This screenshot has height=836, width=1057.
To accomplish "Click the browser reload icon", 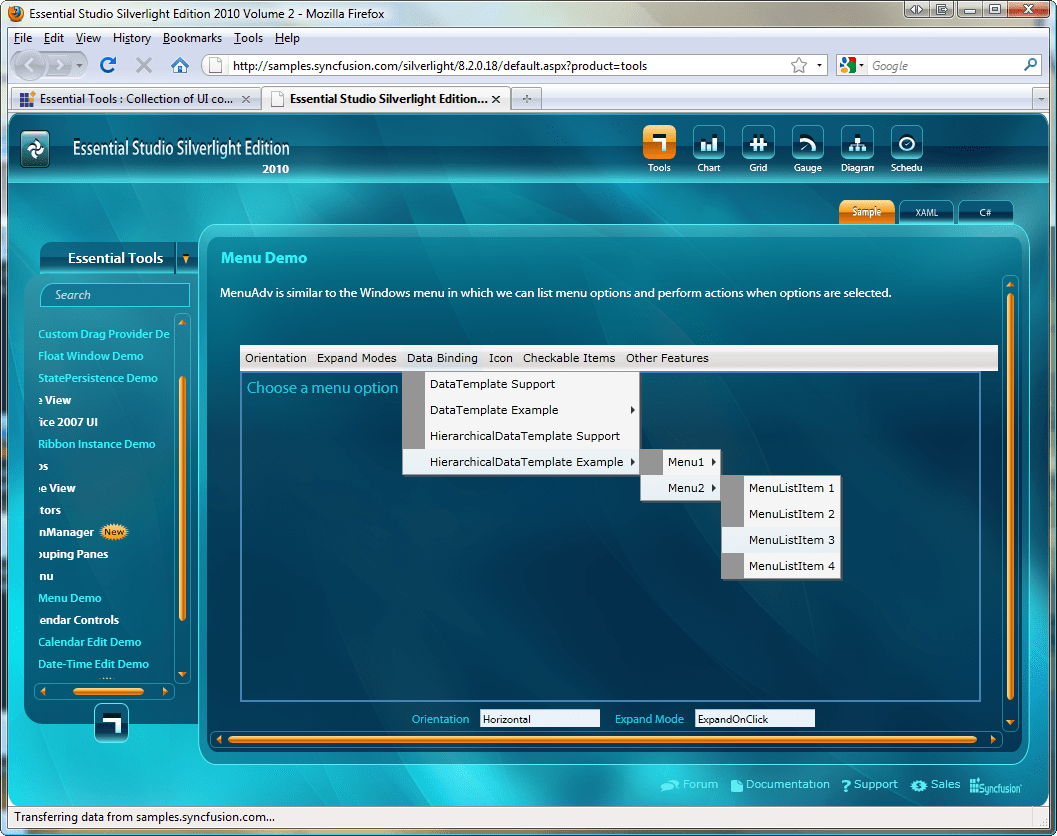I will (108, 63).
